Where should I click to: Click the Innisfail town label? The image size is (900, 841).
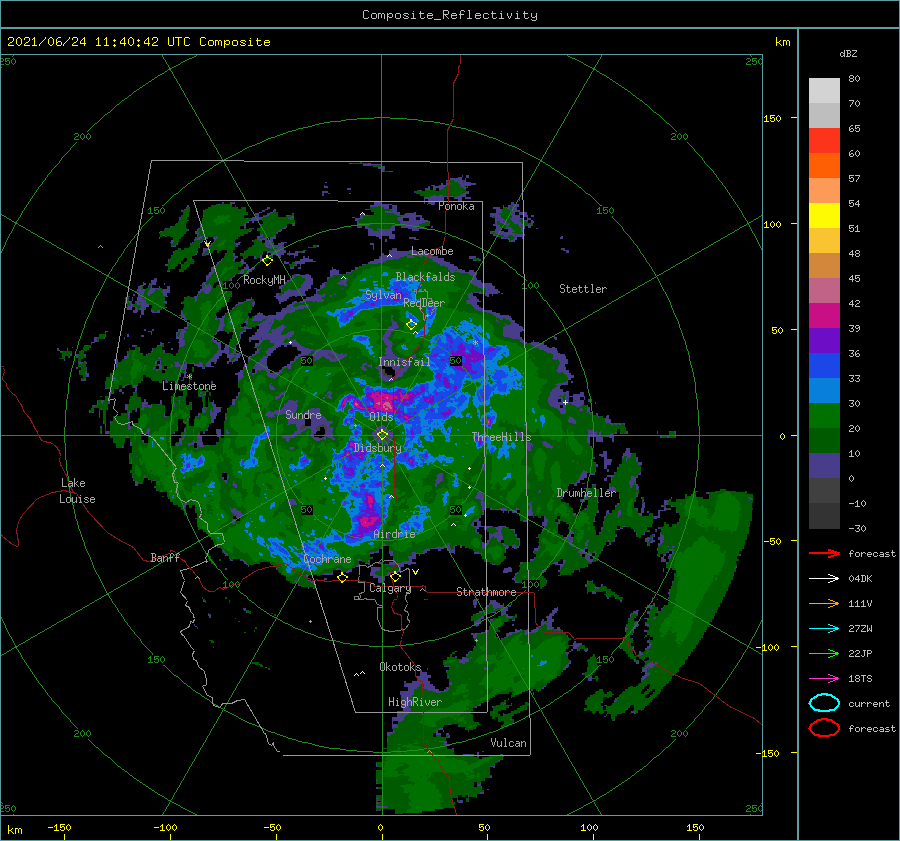click(x=404, y=362)
